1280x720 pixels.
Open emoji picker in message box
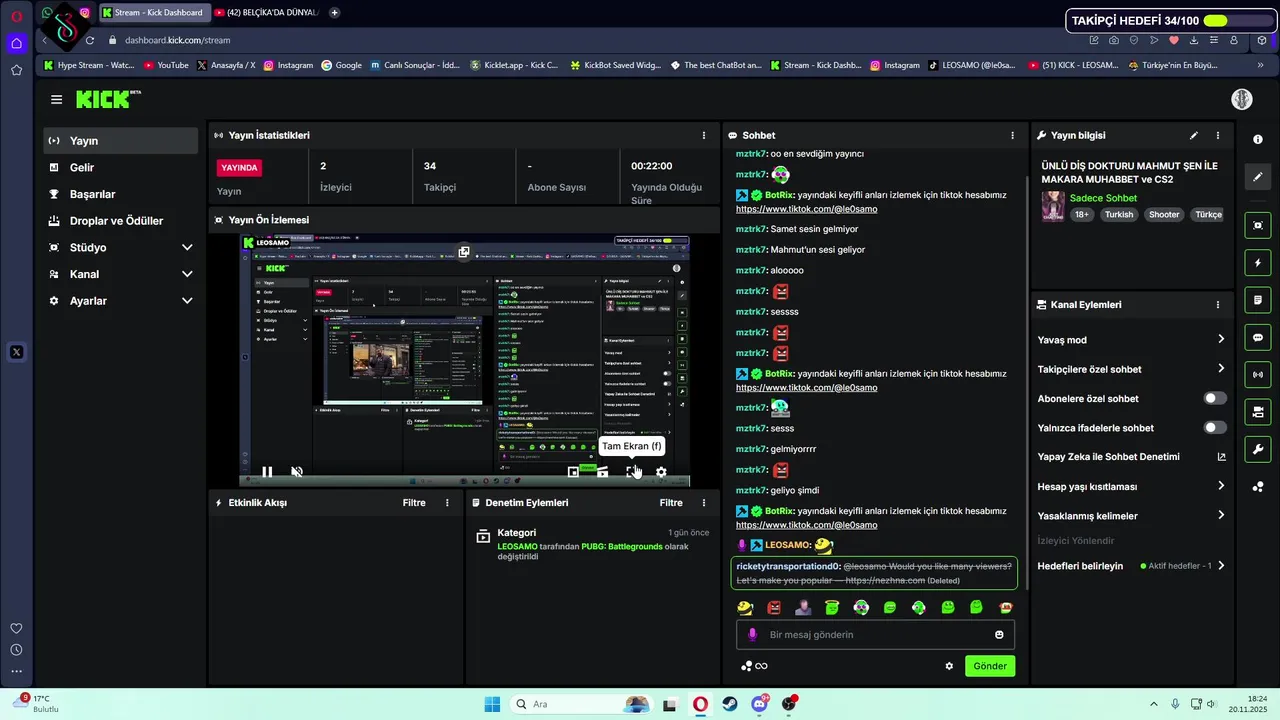999,635
